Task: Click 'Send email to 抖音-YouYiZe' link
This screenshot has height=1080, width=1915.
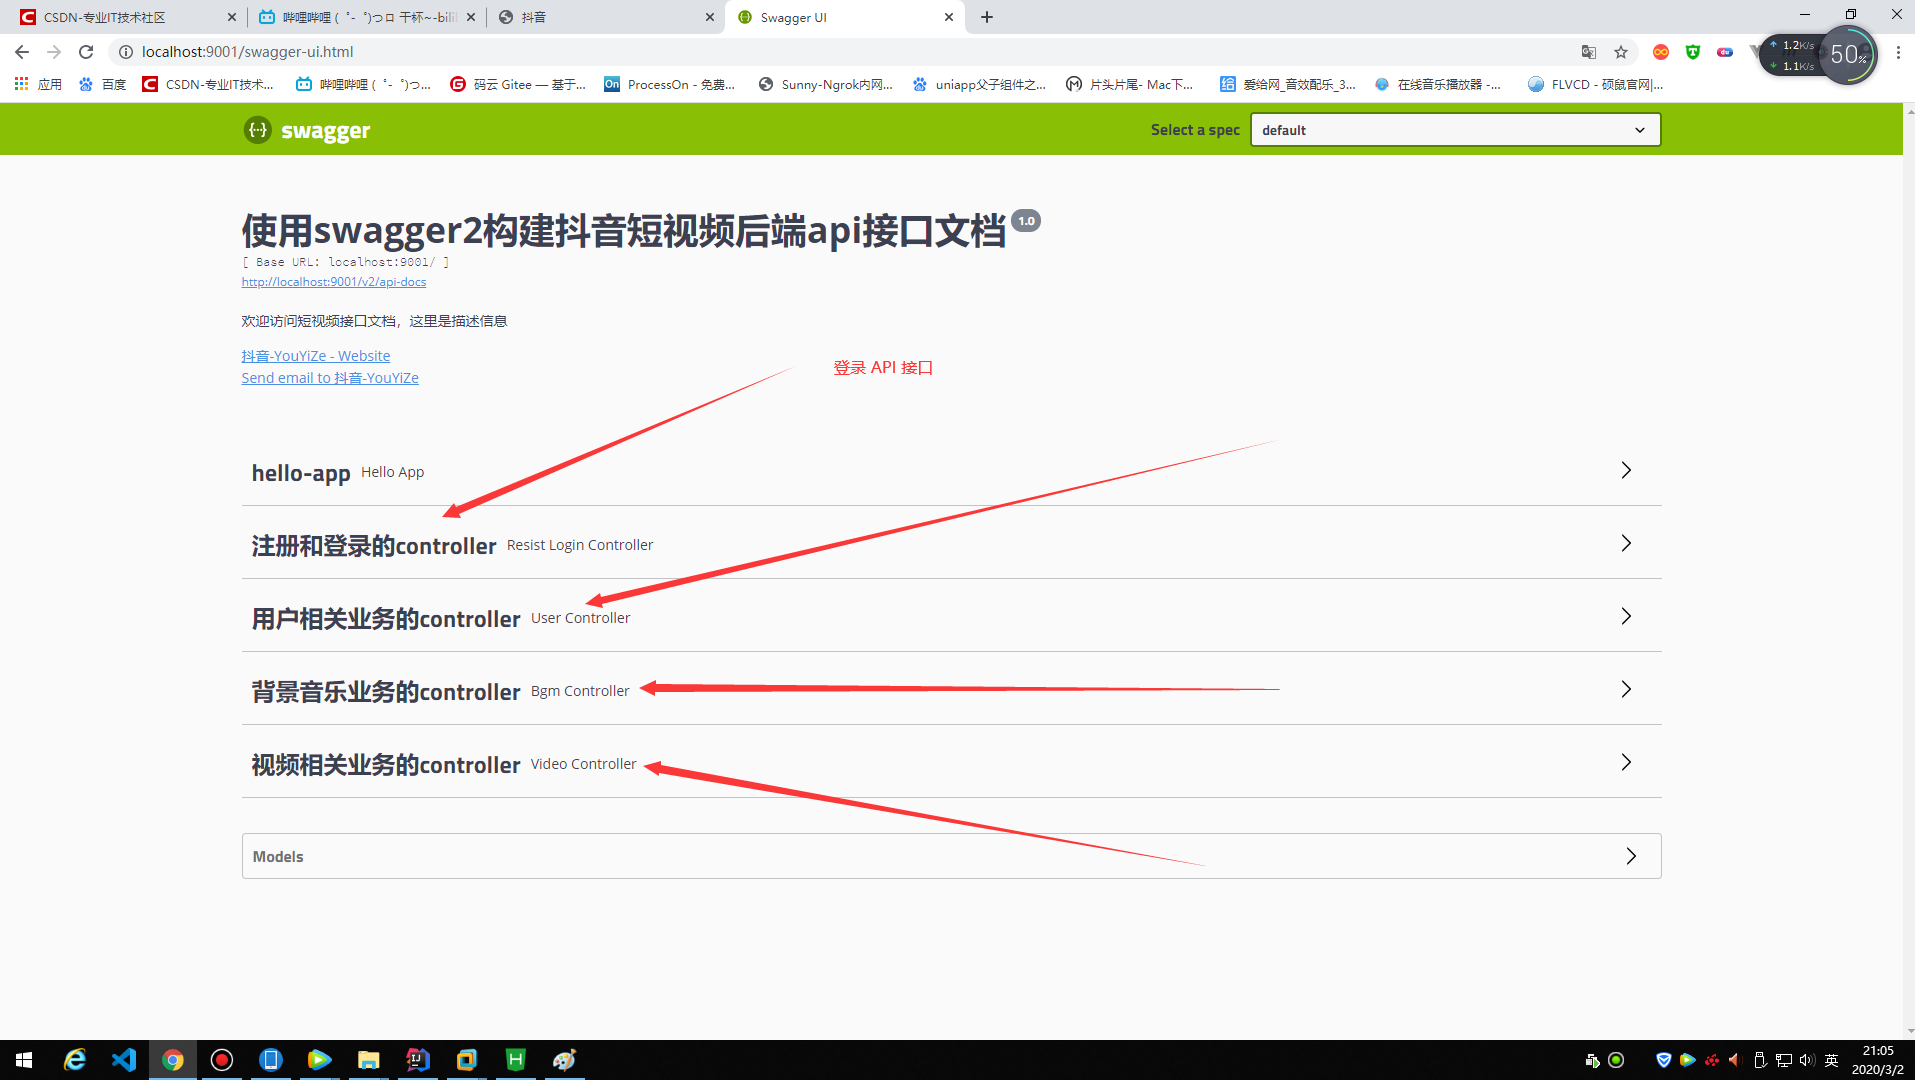Action: coord(330,378)
